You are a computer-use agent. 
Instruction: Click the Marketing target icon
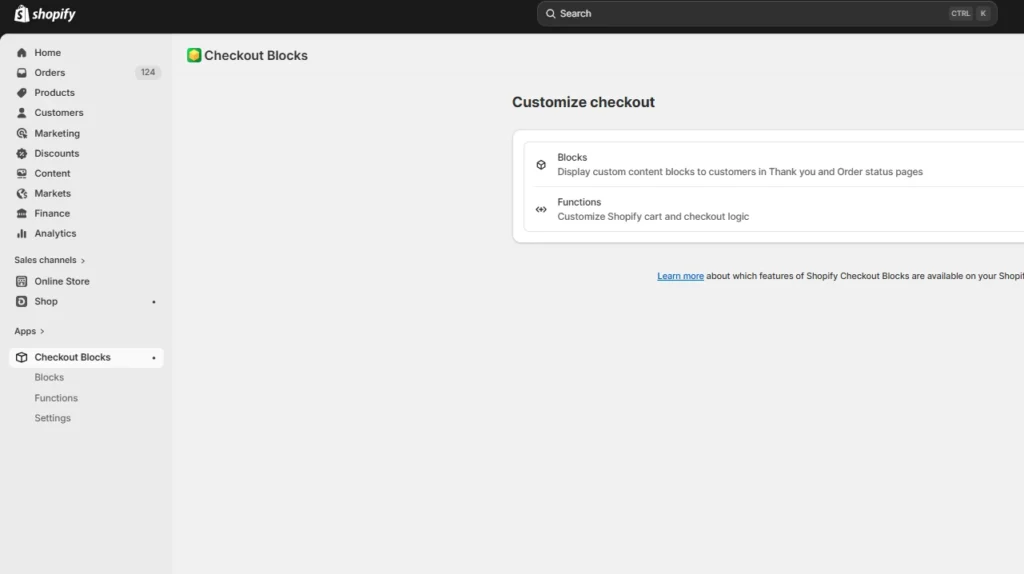point(22,133)
